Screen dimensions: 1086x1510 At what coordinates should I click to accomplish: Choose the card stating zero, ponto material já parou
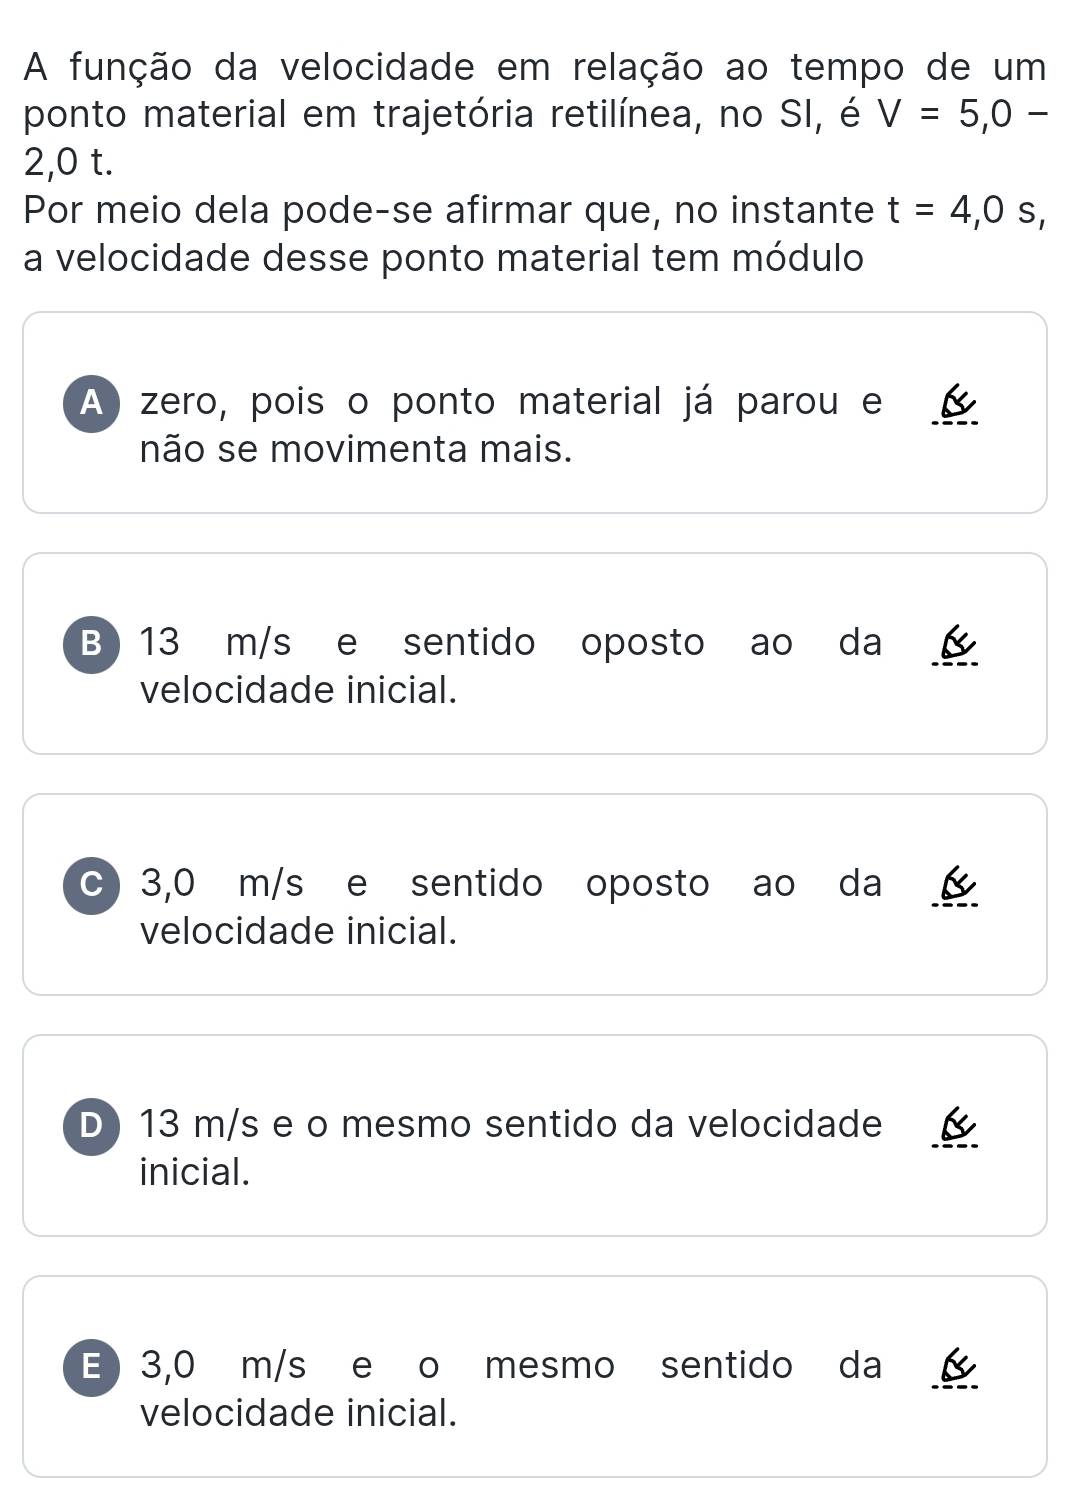(535, 412)
